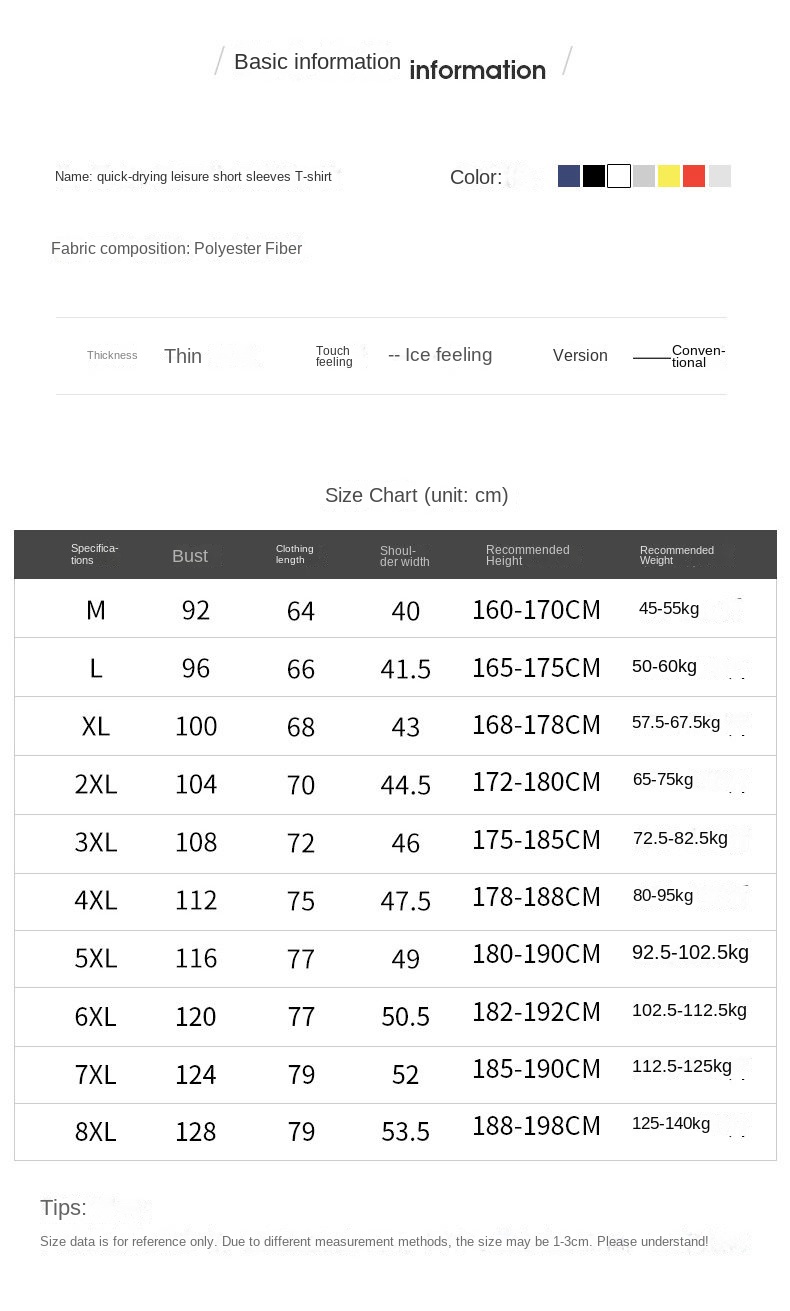Image resolution: width=790 pixels, height=1311 pixels.
Task: Click the Size Chart heading
Action: (416, 495)
